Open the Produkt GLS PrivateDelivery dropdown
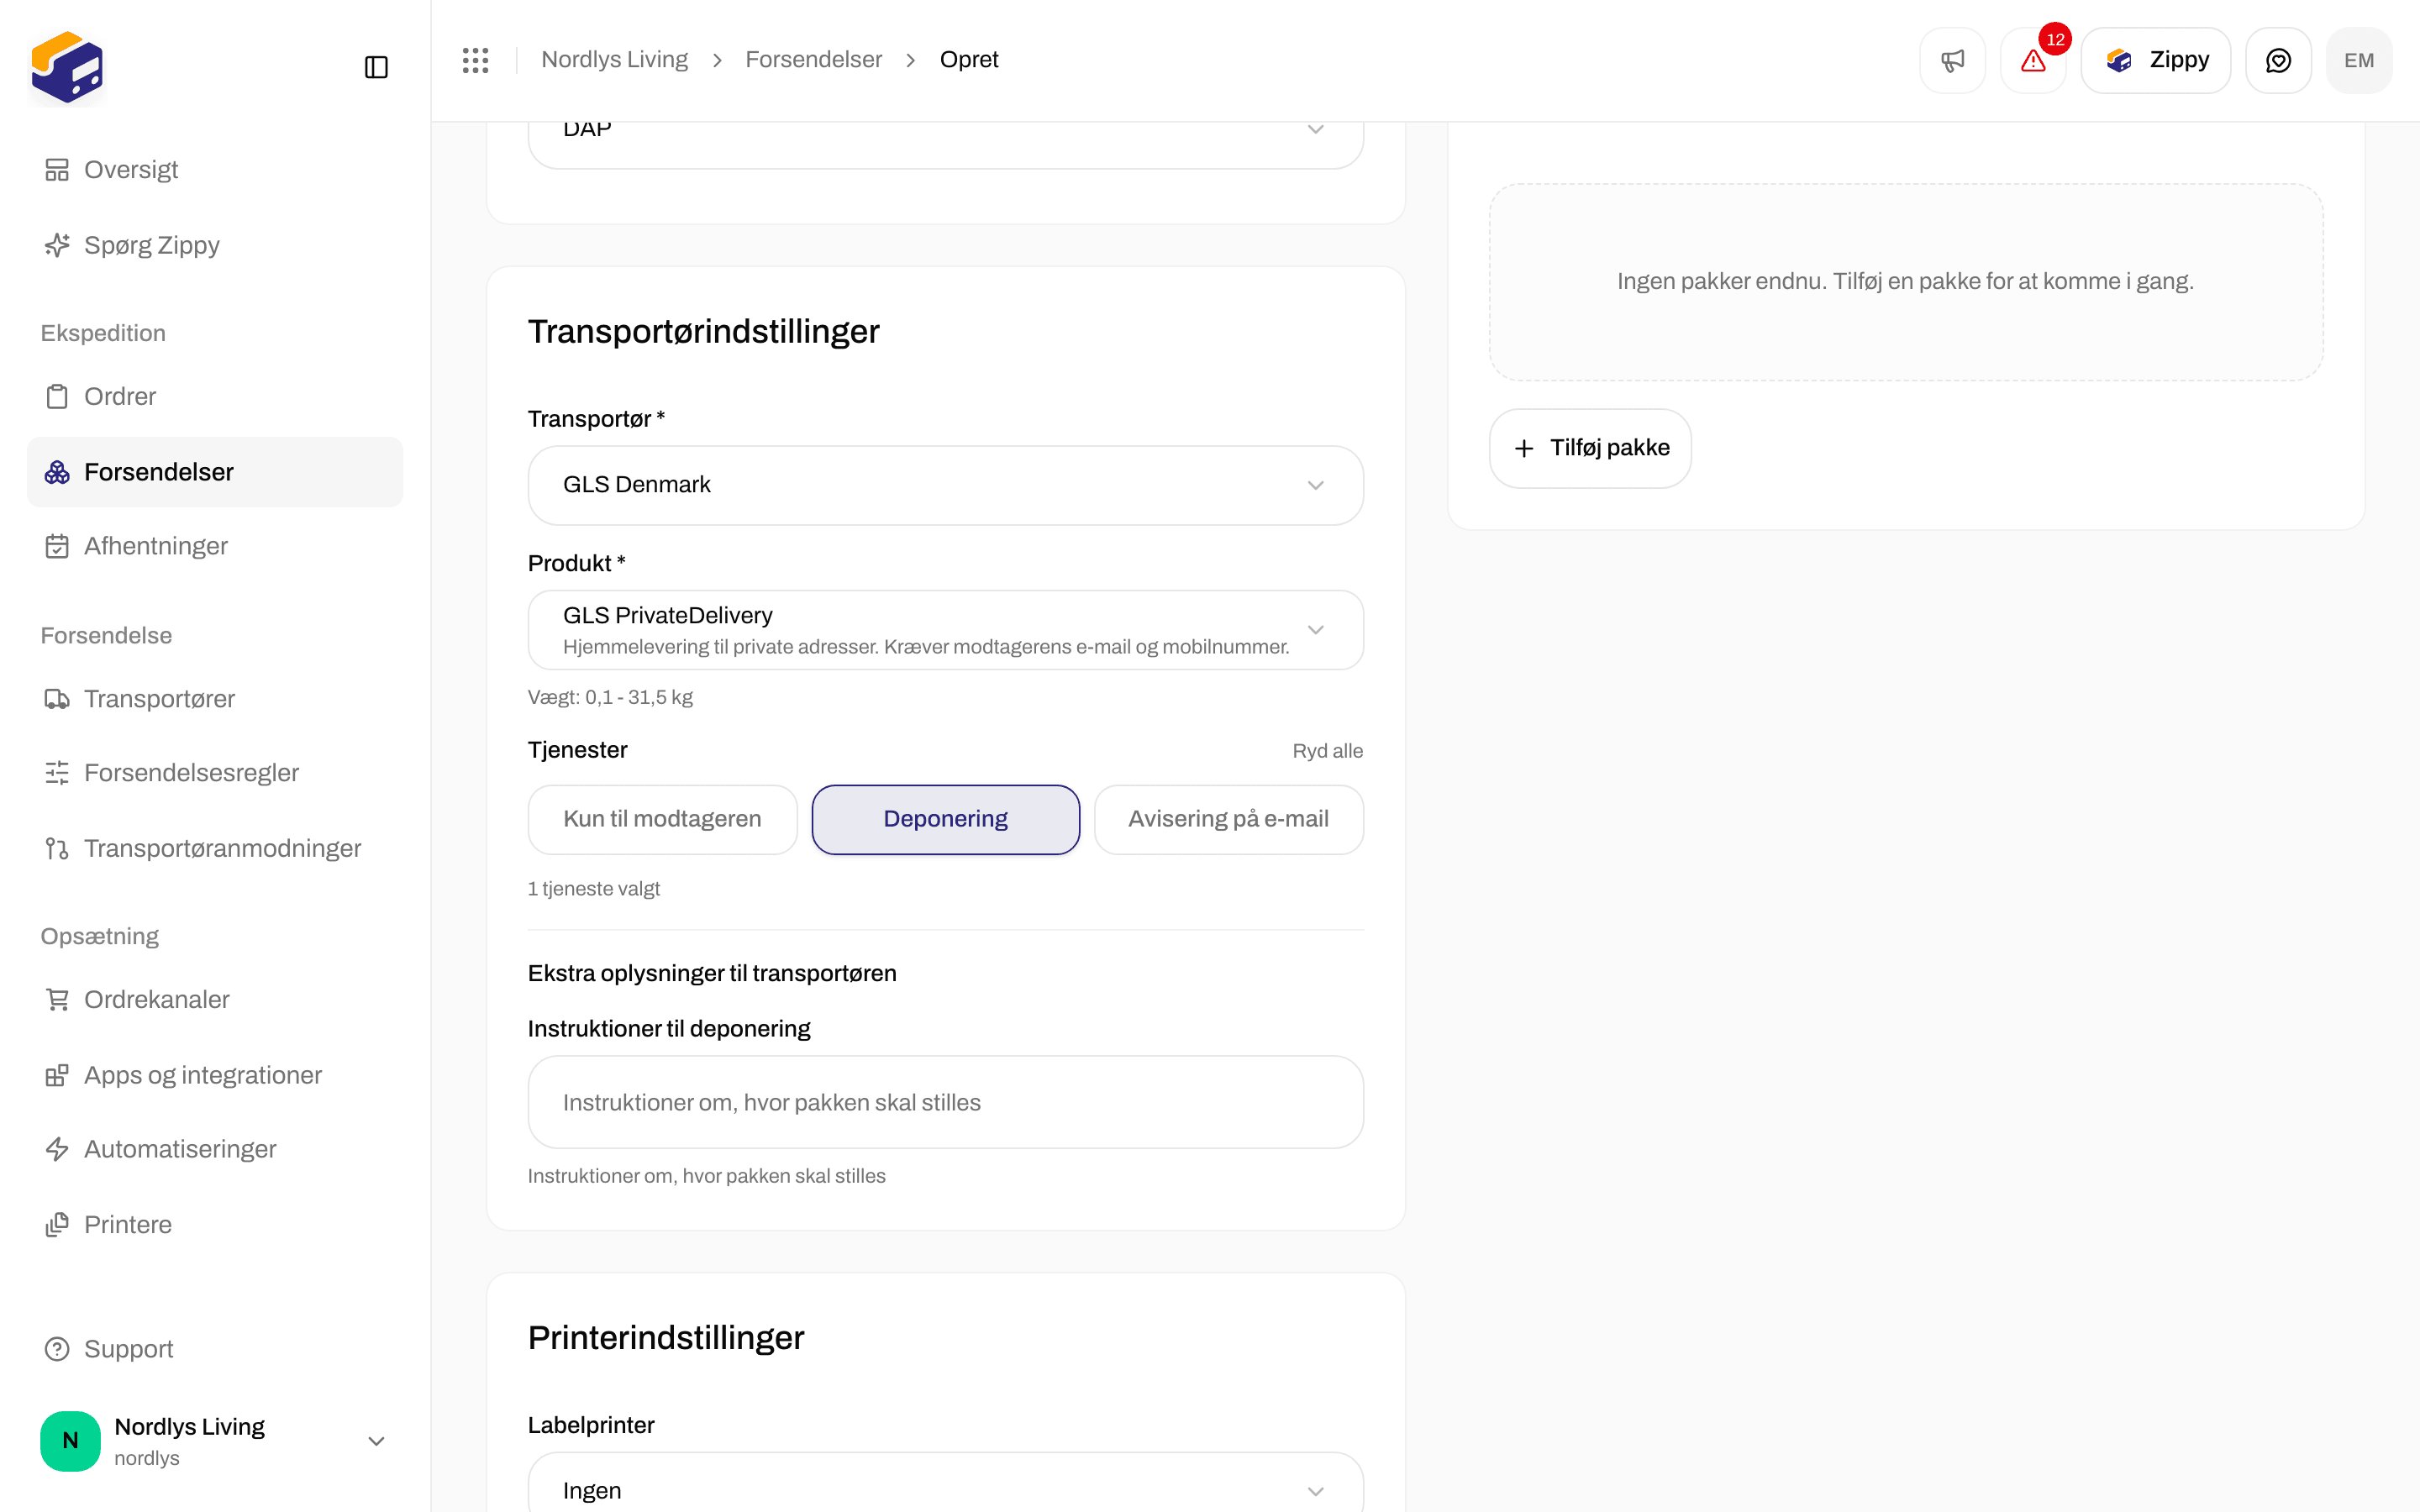This screenshot has height=1512, width=2420. [945, 630]
